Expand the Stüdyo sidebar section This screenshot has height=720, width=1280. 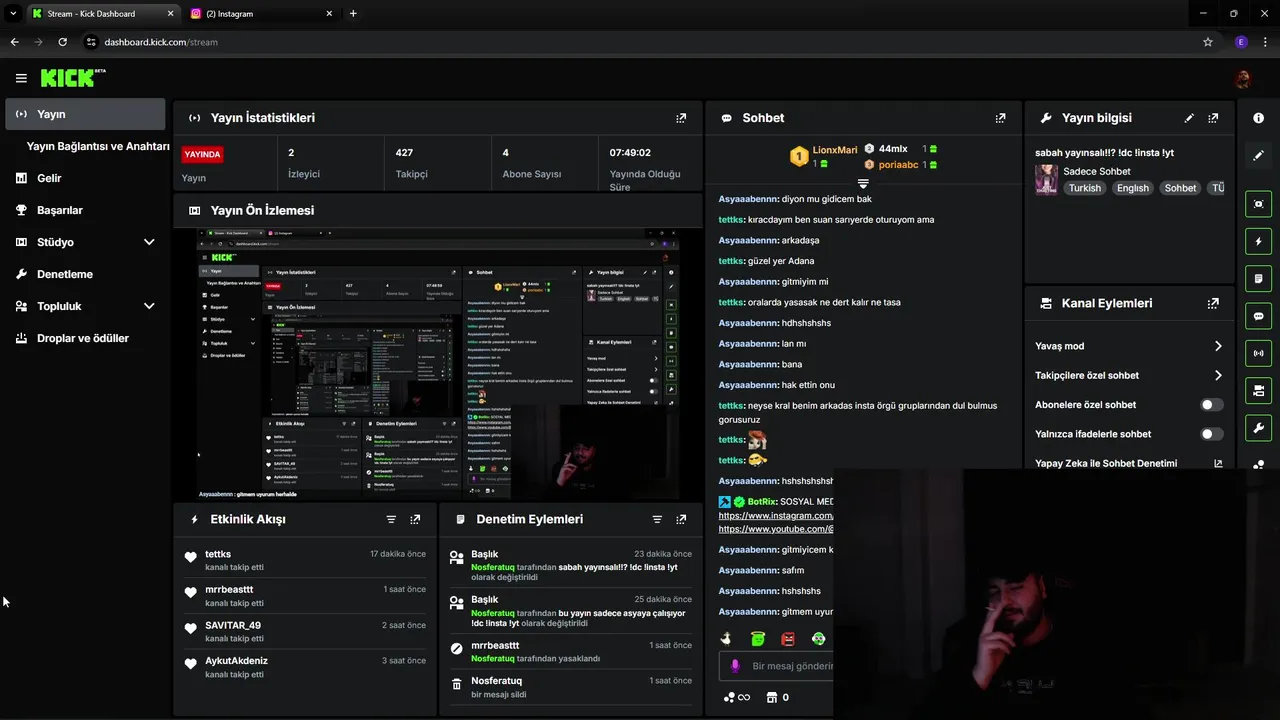(x=149, y=242)
